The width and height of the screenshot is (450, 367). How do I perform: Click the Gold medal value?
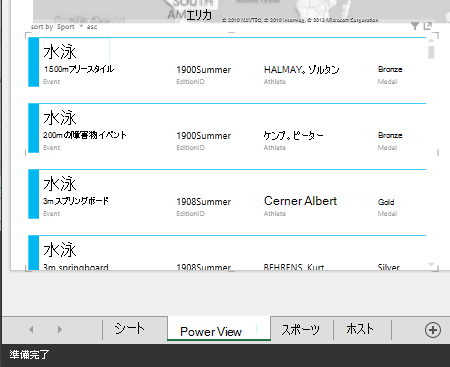386,202
